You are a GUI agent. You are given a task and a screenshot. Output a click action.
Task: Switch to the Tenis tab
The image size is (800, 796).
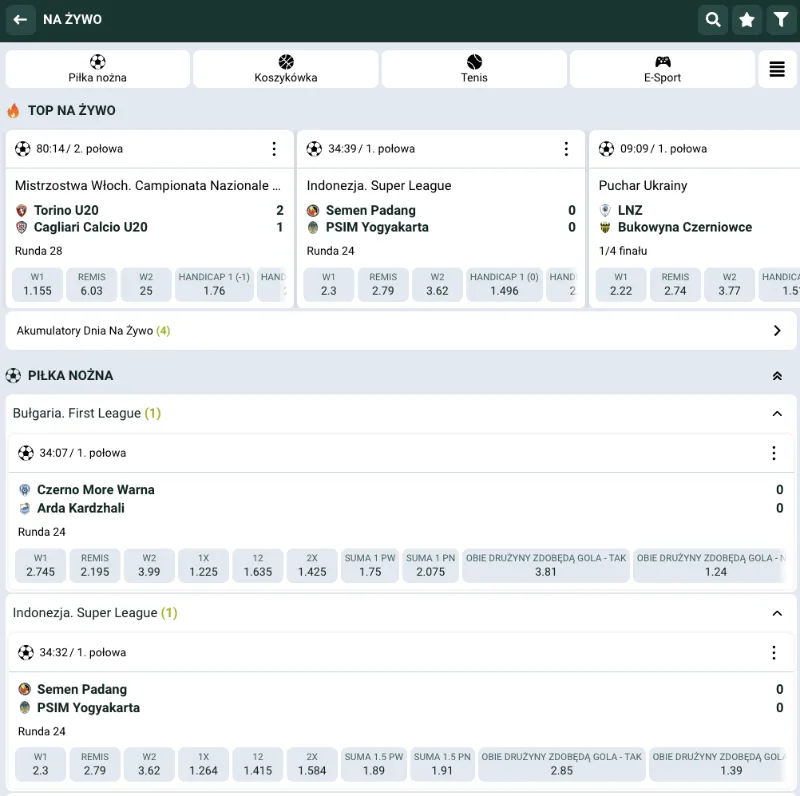(474, 69)
